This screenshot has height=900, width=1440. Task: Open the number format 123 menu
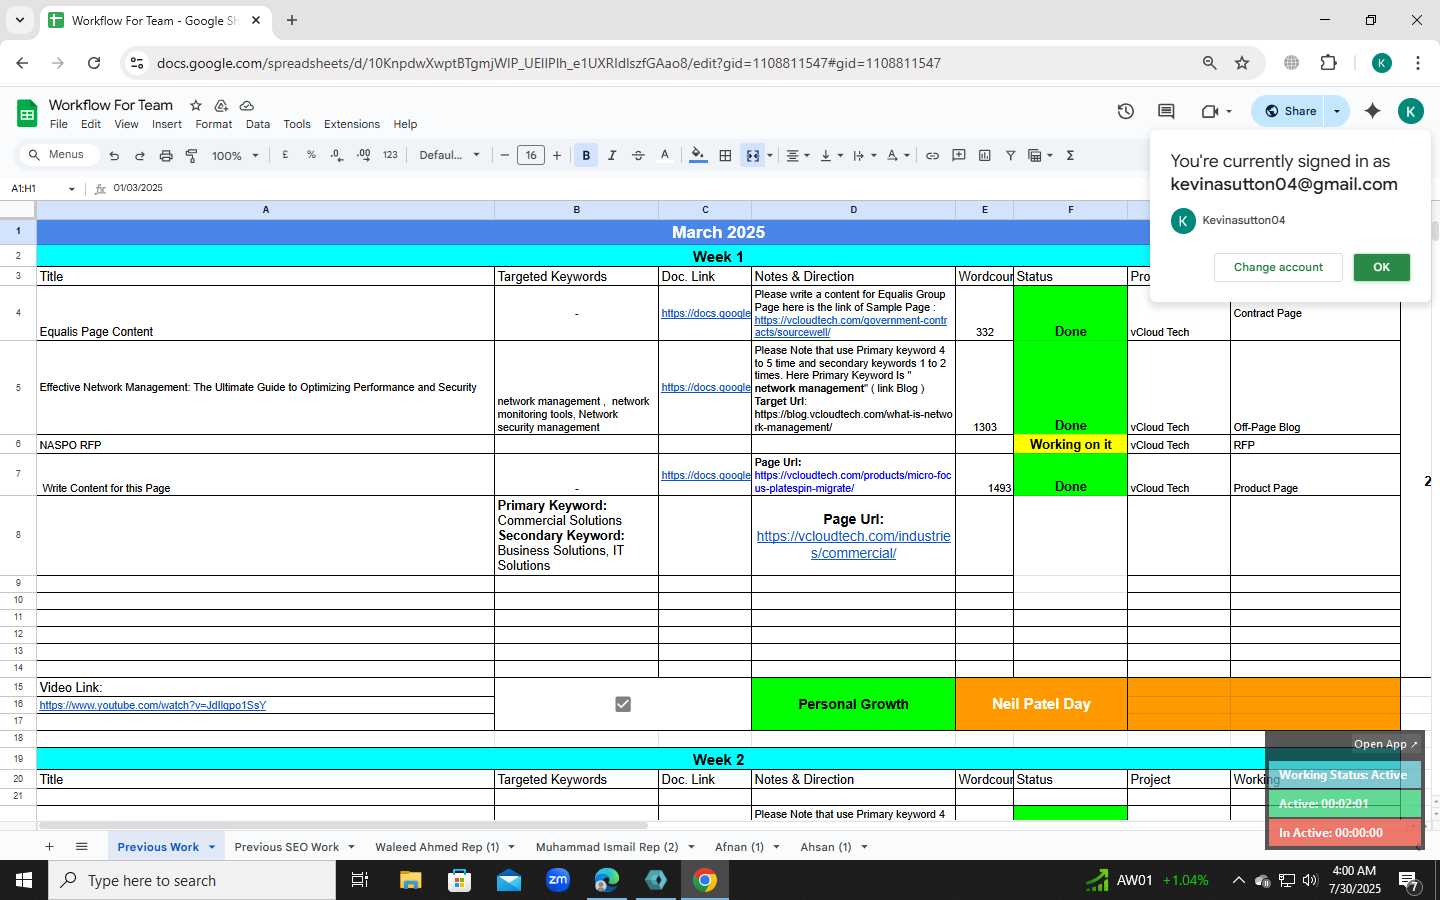click(390, 155)
